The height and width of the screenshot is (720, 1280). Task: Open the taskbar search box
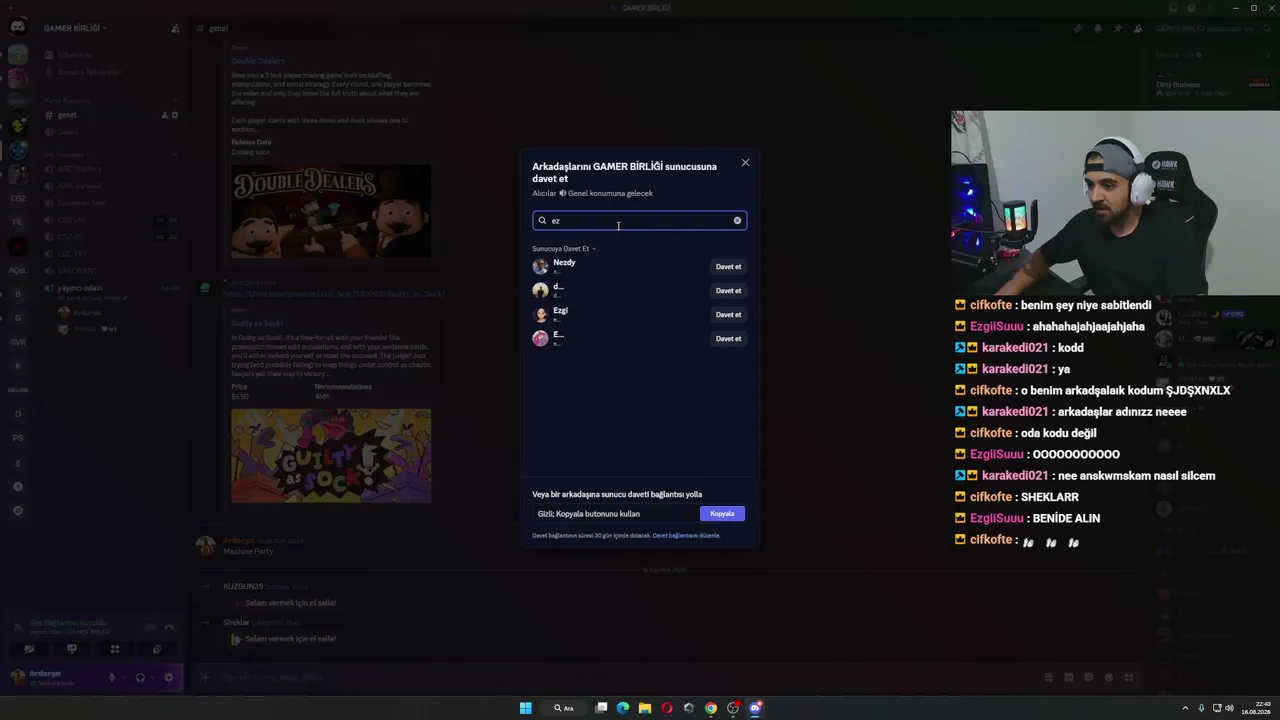[x=565, y=708]
